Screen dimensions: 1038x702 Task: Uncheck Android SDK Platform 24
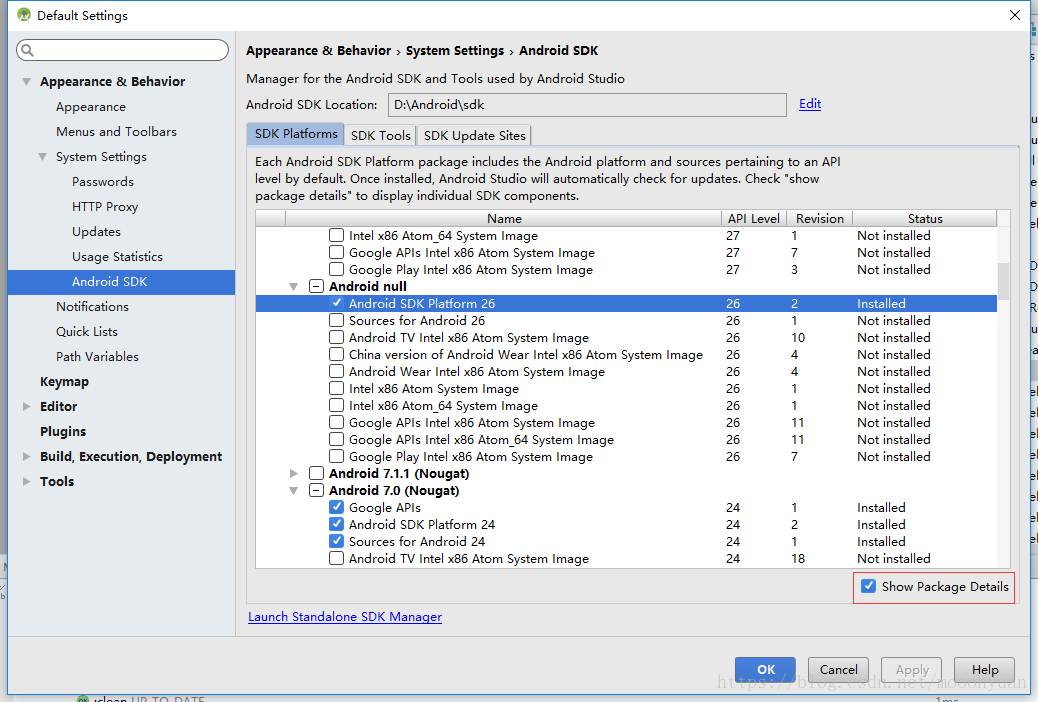[x=336, y=525]
